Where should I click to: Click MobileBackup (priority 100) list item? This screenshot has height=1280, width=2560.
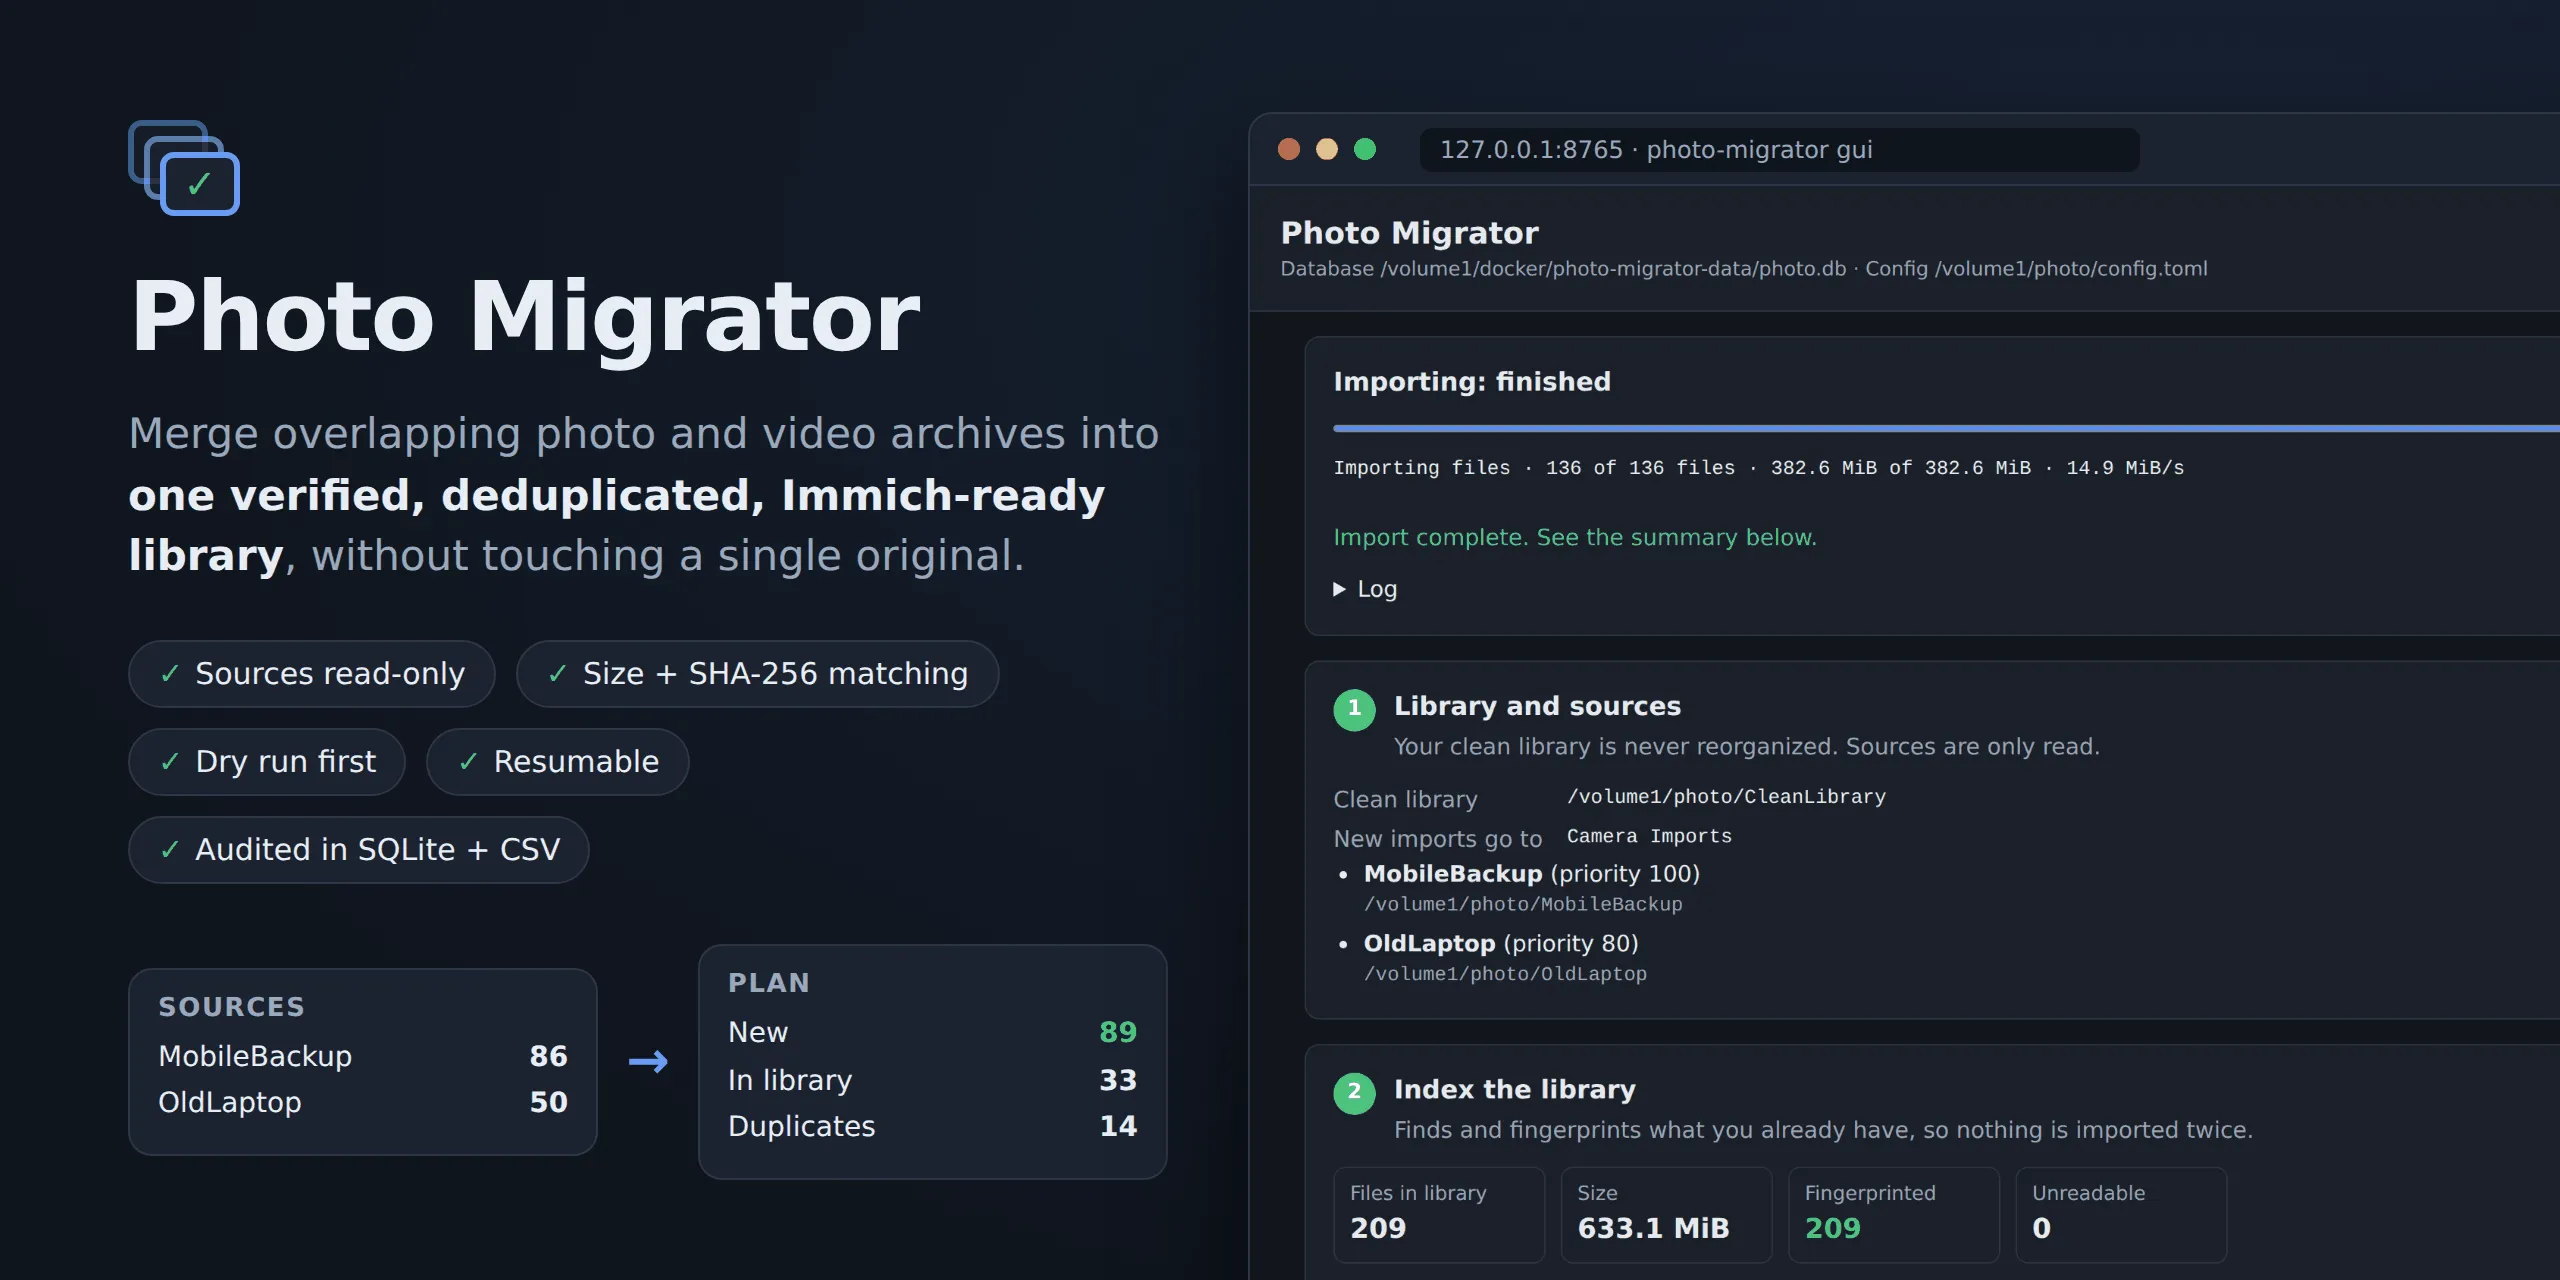[x=1531, y=874]
